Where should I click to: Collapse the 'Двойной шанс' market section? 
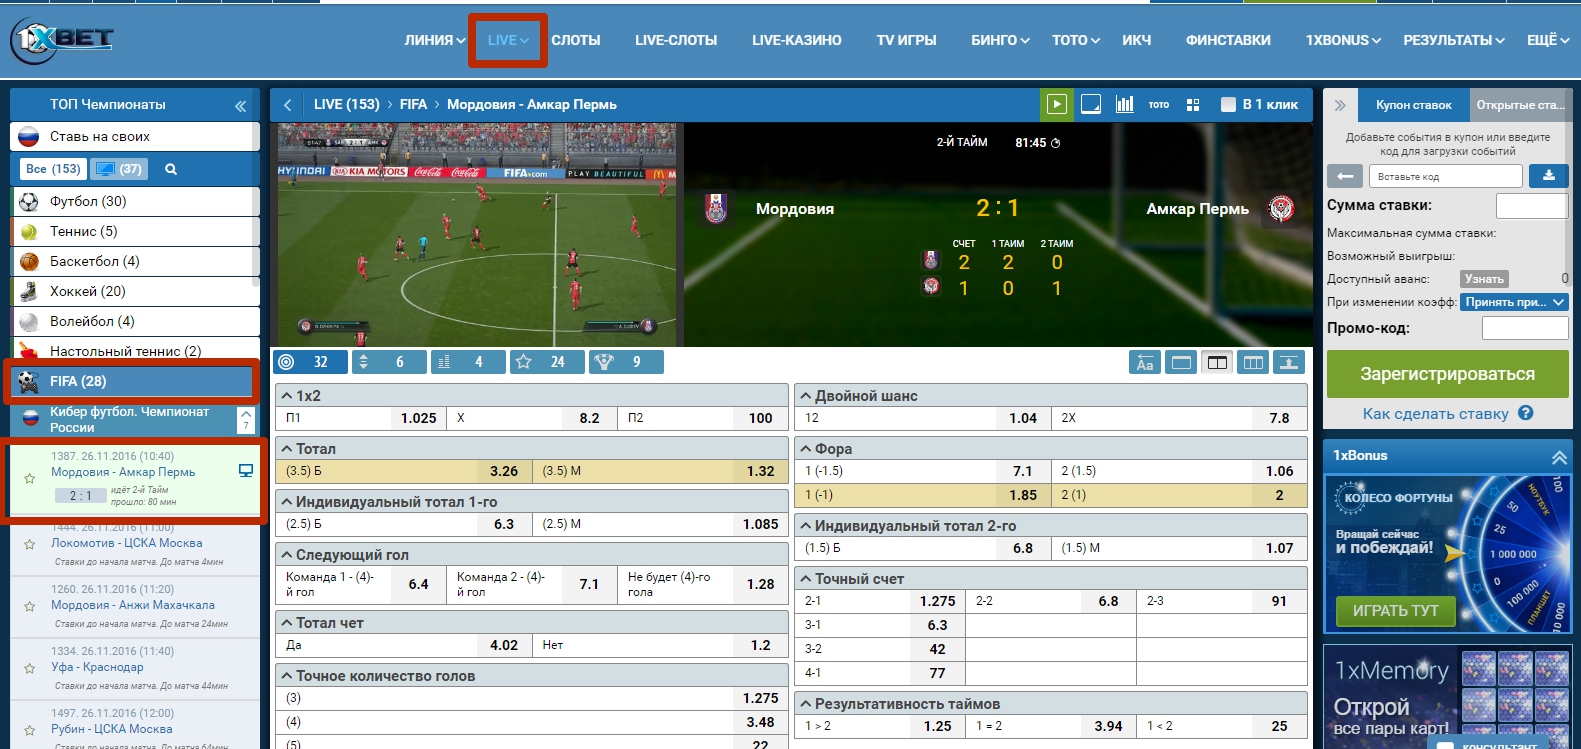(x=805, y=396)
